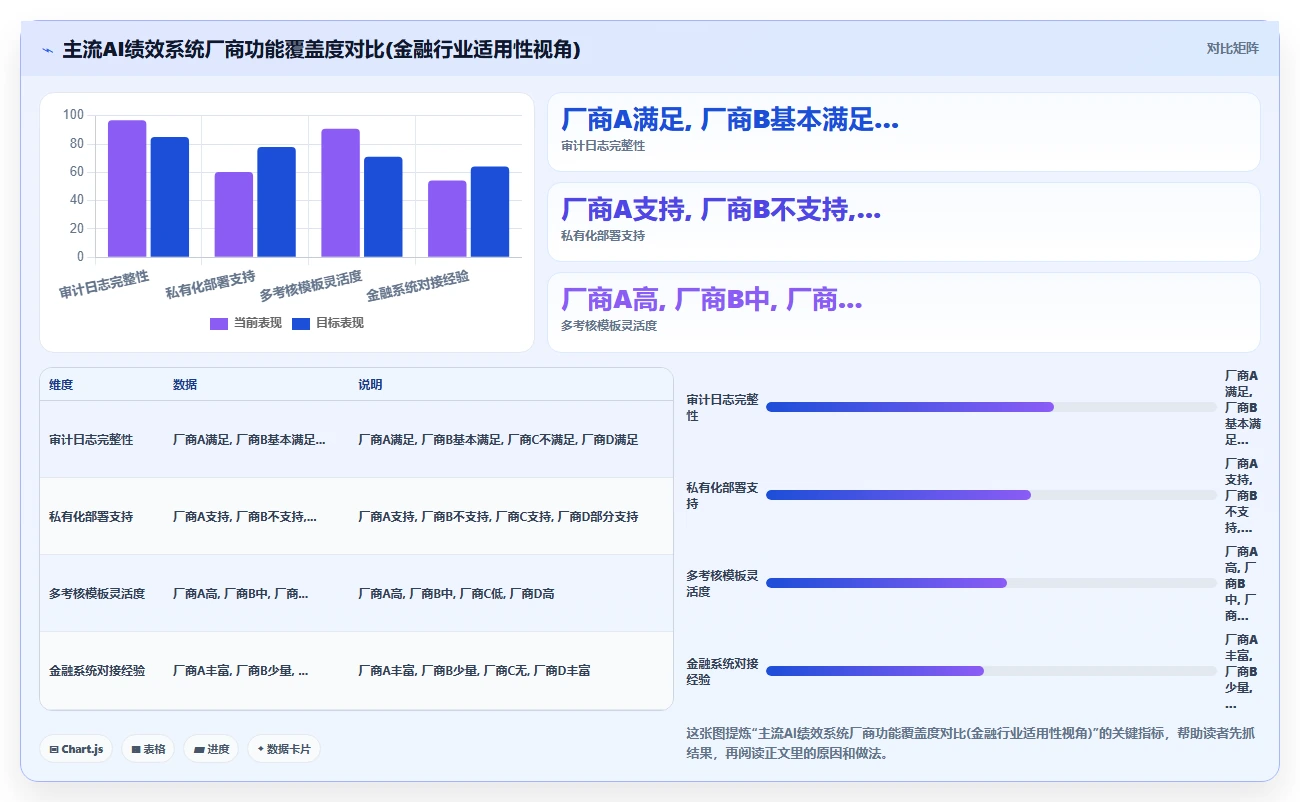Open the card headed 厂商A支持, 厂商B不支持,…
This screenshot has height=802, width=1300.
coord(904,222)
